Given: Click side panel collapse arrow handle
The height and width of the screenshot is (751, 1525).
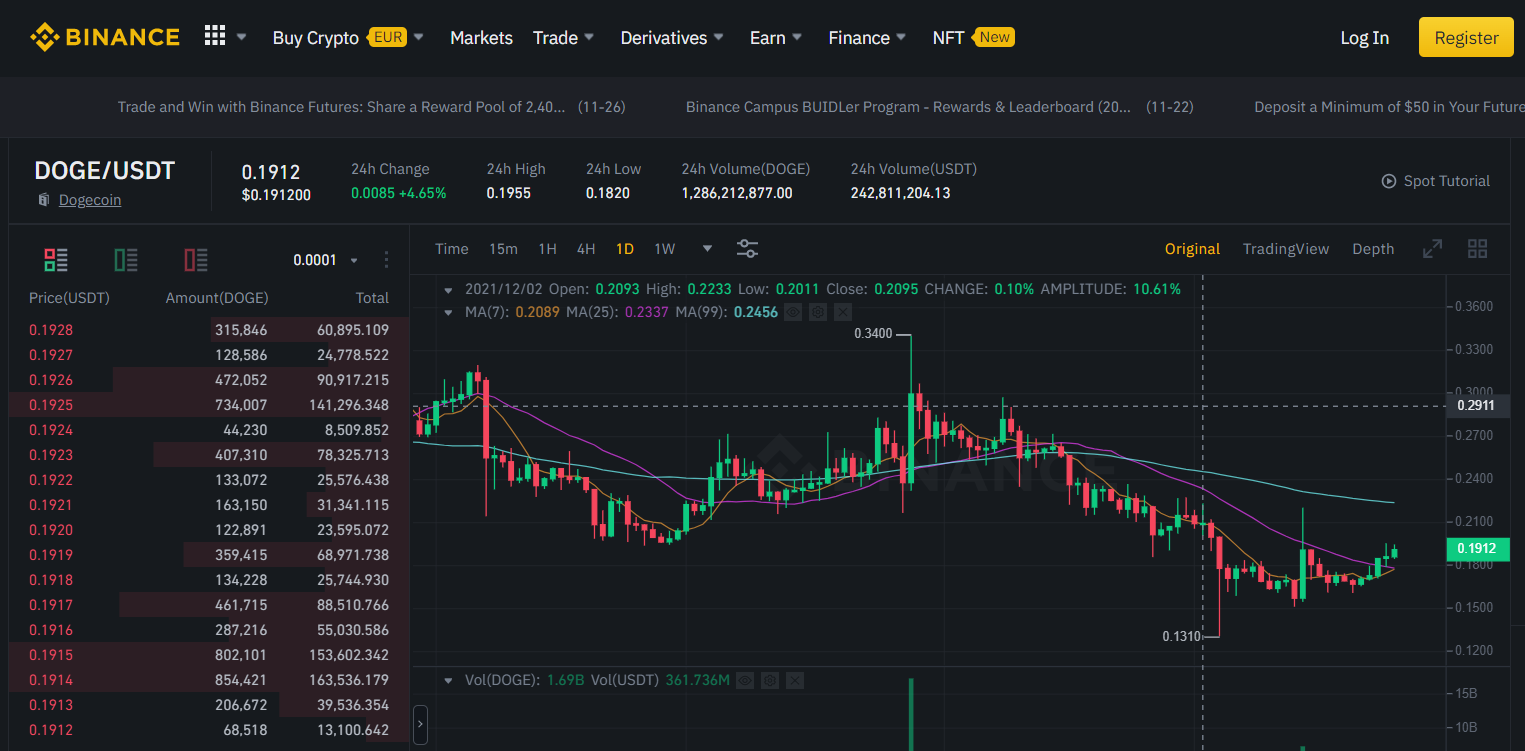Looking at the screenshot, I should 420,724.
